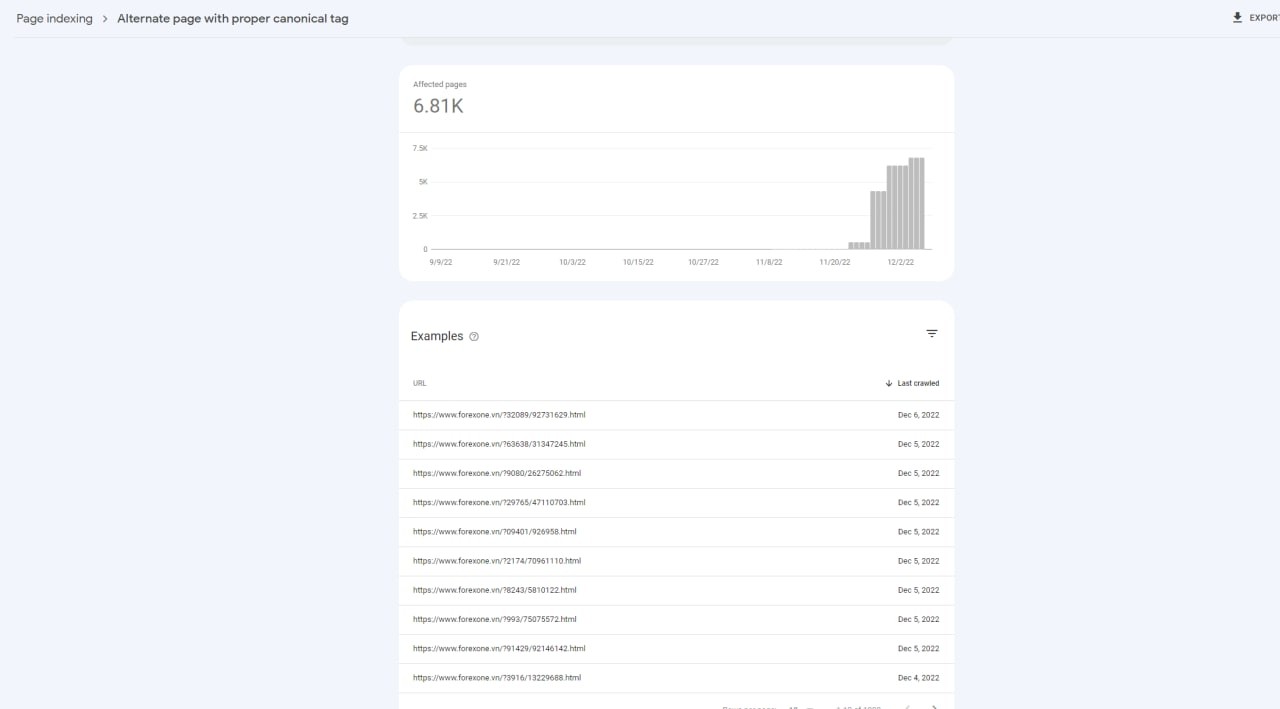Viewport: 1280px width, 709px height.
Task: Toggle the Last crawled sort arrow
Action: tap(888, 383)
